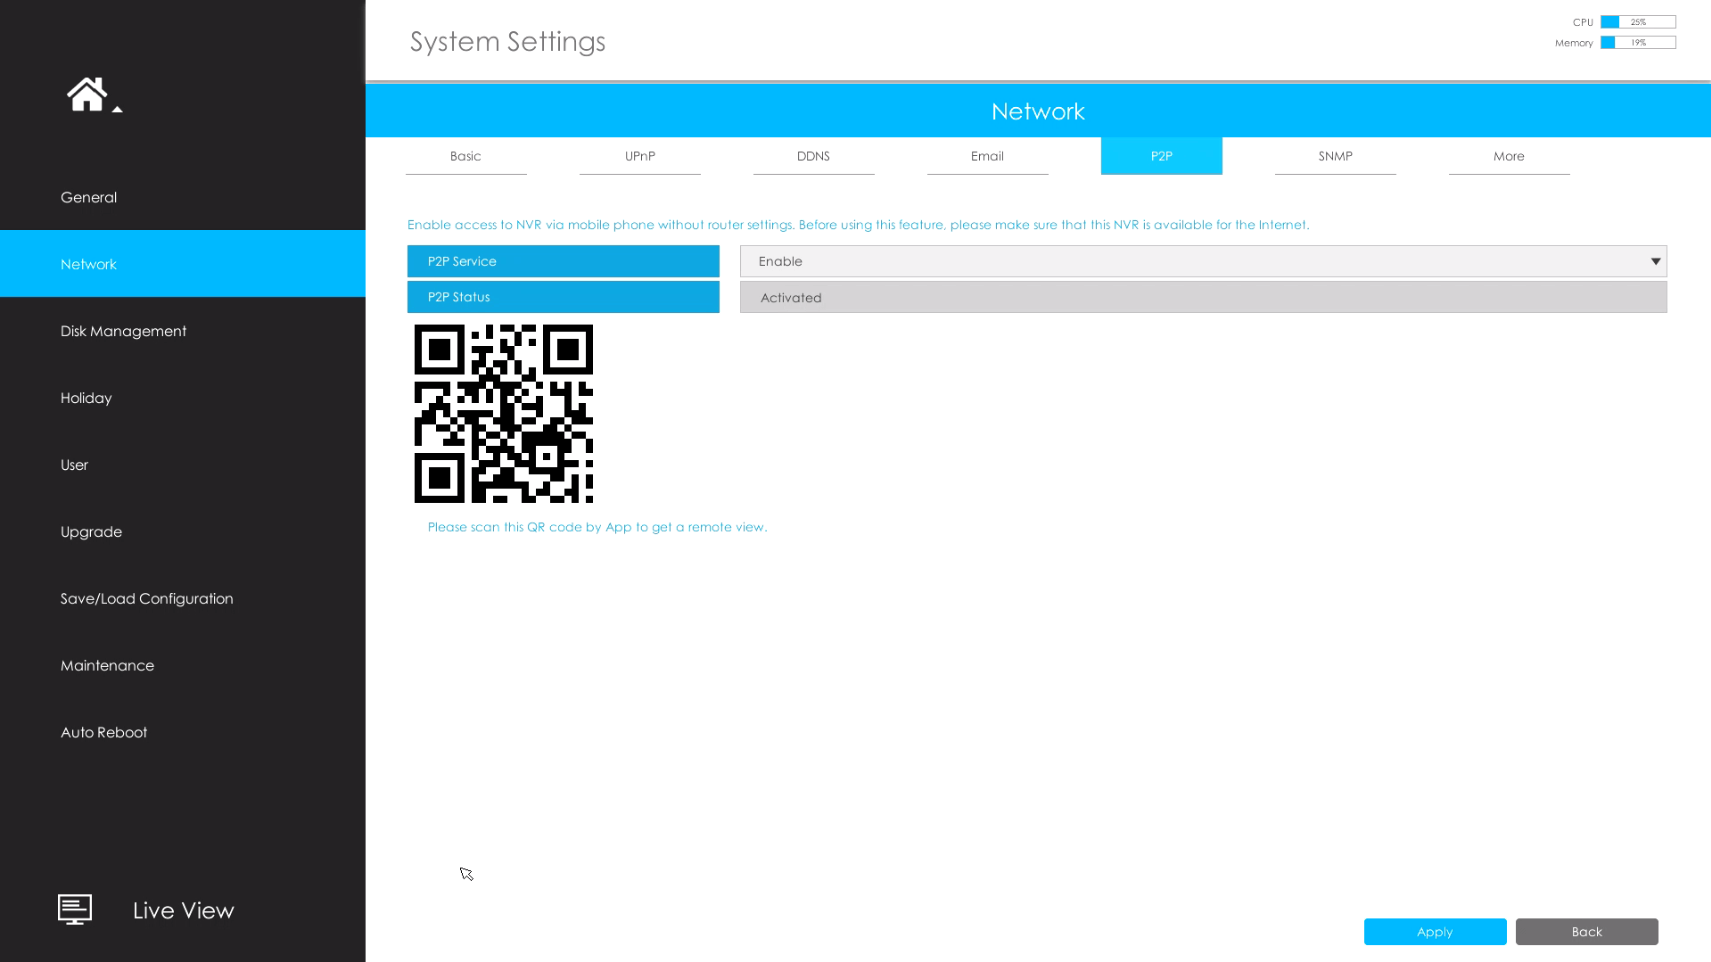The image size is (1711, 962).
Task: Select the P2P tab
Action: (1161, 156)
